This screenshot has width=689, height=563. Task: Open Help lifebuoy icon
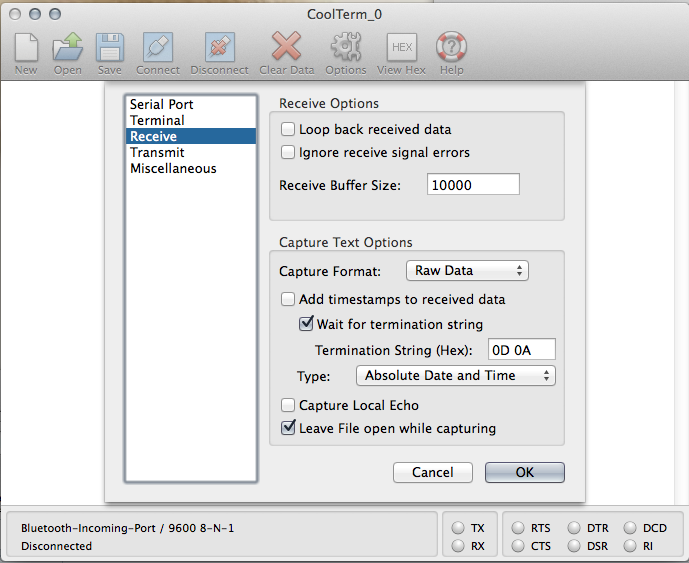[x=451, y=46]
